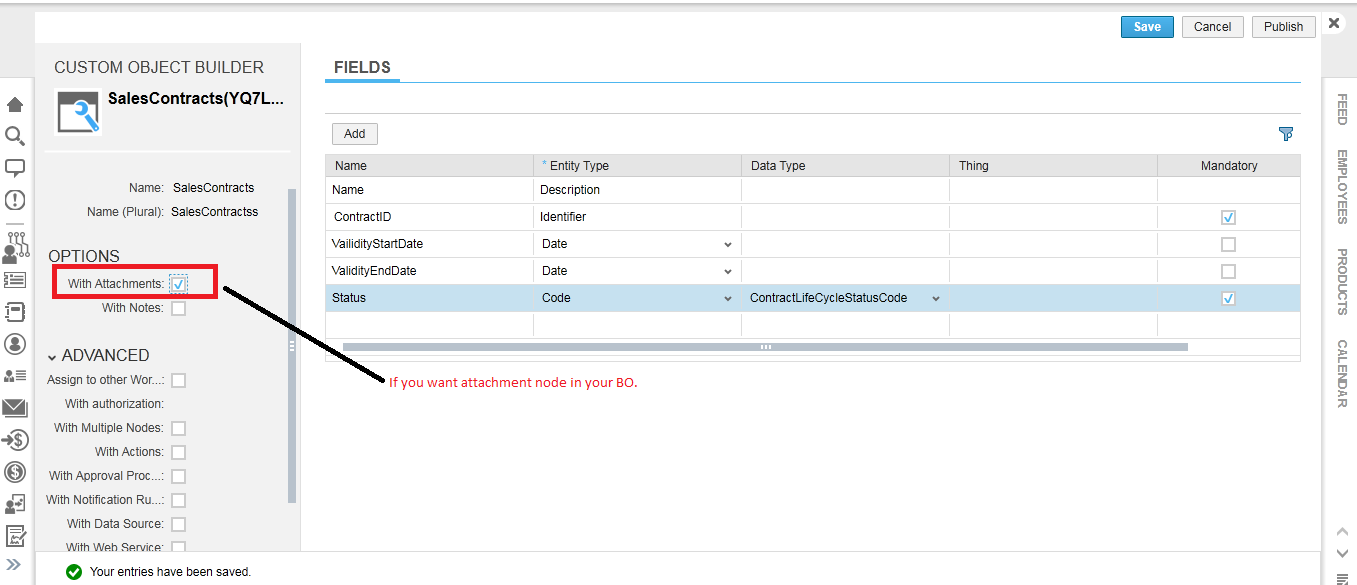Click the ContractID name cell
1357x585 pixels.
click(x=430, y=217)
